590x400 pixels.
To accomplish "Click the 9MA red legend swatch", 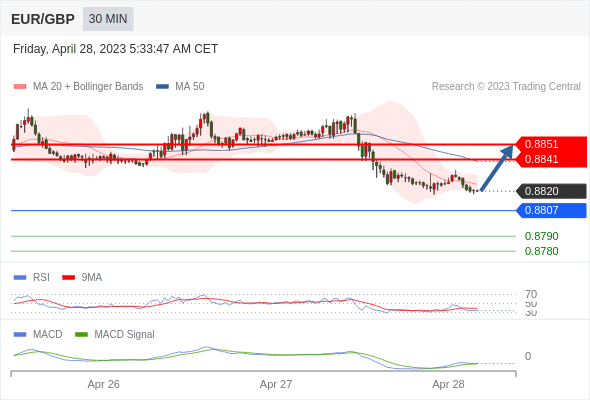I will coord(68,278).
